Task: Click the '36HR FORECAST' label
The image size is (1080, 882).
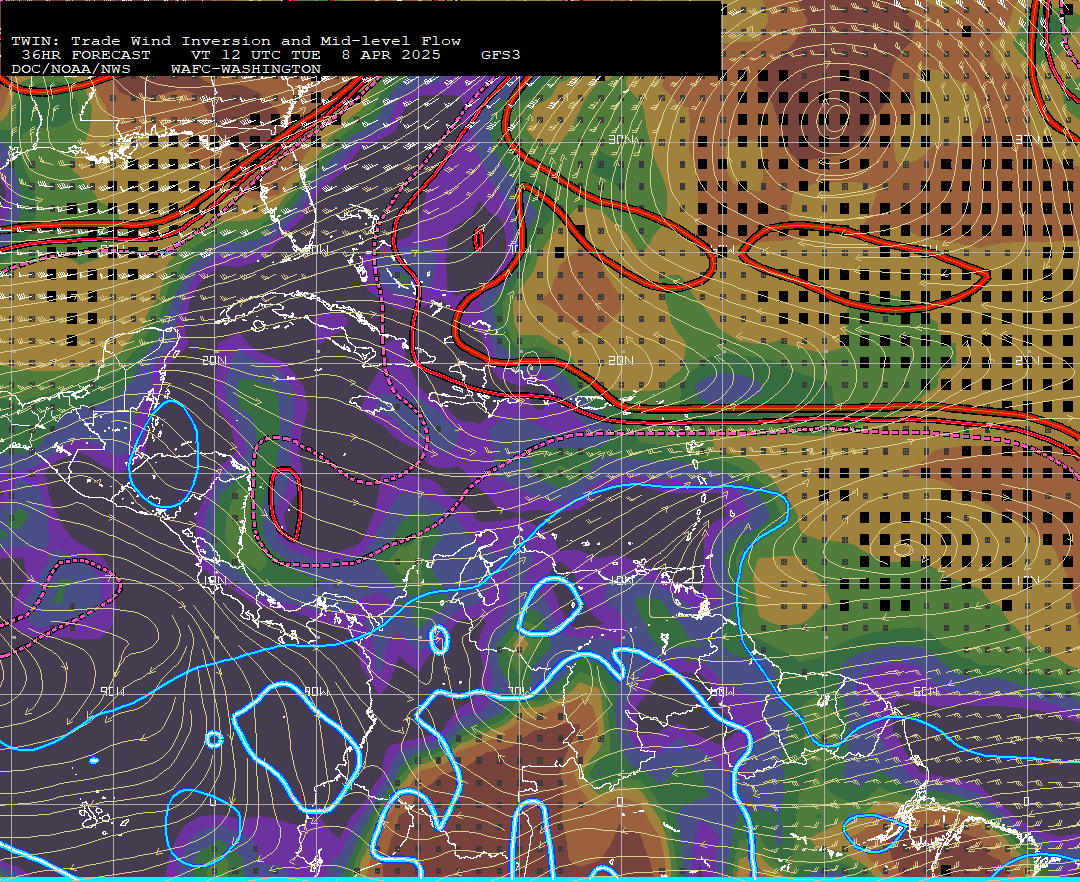Action: (x=85, y=55)
